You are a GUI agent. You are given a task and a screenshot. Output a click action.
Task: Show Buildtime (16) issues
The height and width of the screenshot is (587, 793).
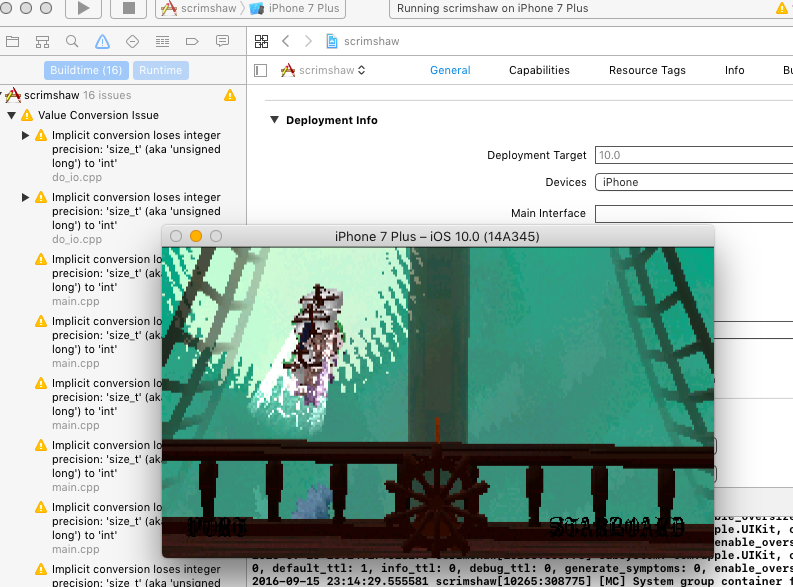(86, 70)
